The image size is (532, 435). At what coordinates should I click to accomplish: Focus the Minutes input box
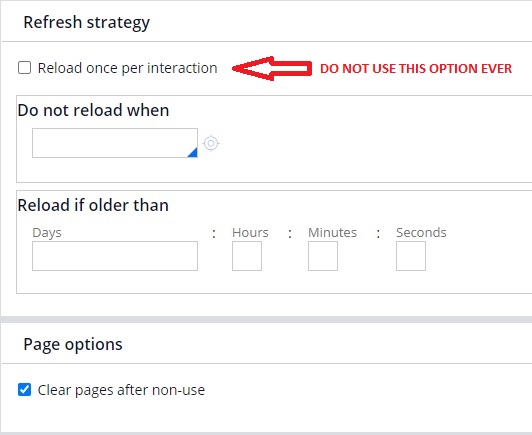[x=323, y=256]
